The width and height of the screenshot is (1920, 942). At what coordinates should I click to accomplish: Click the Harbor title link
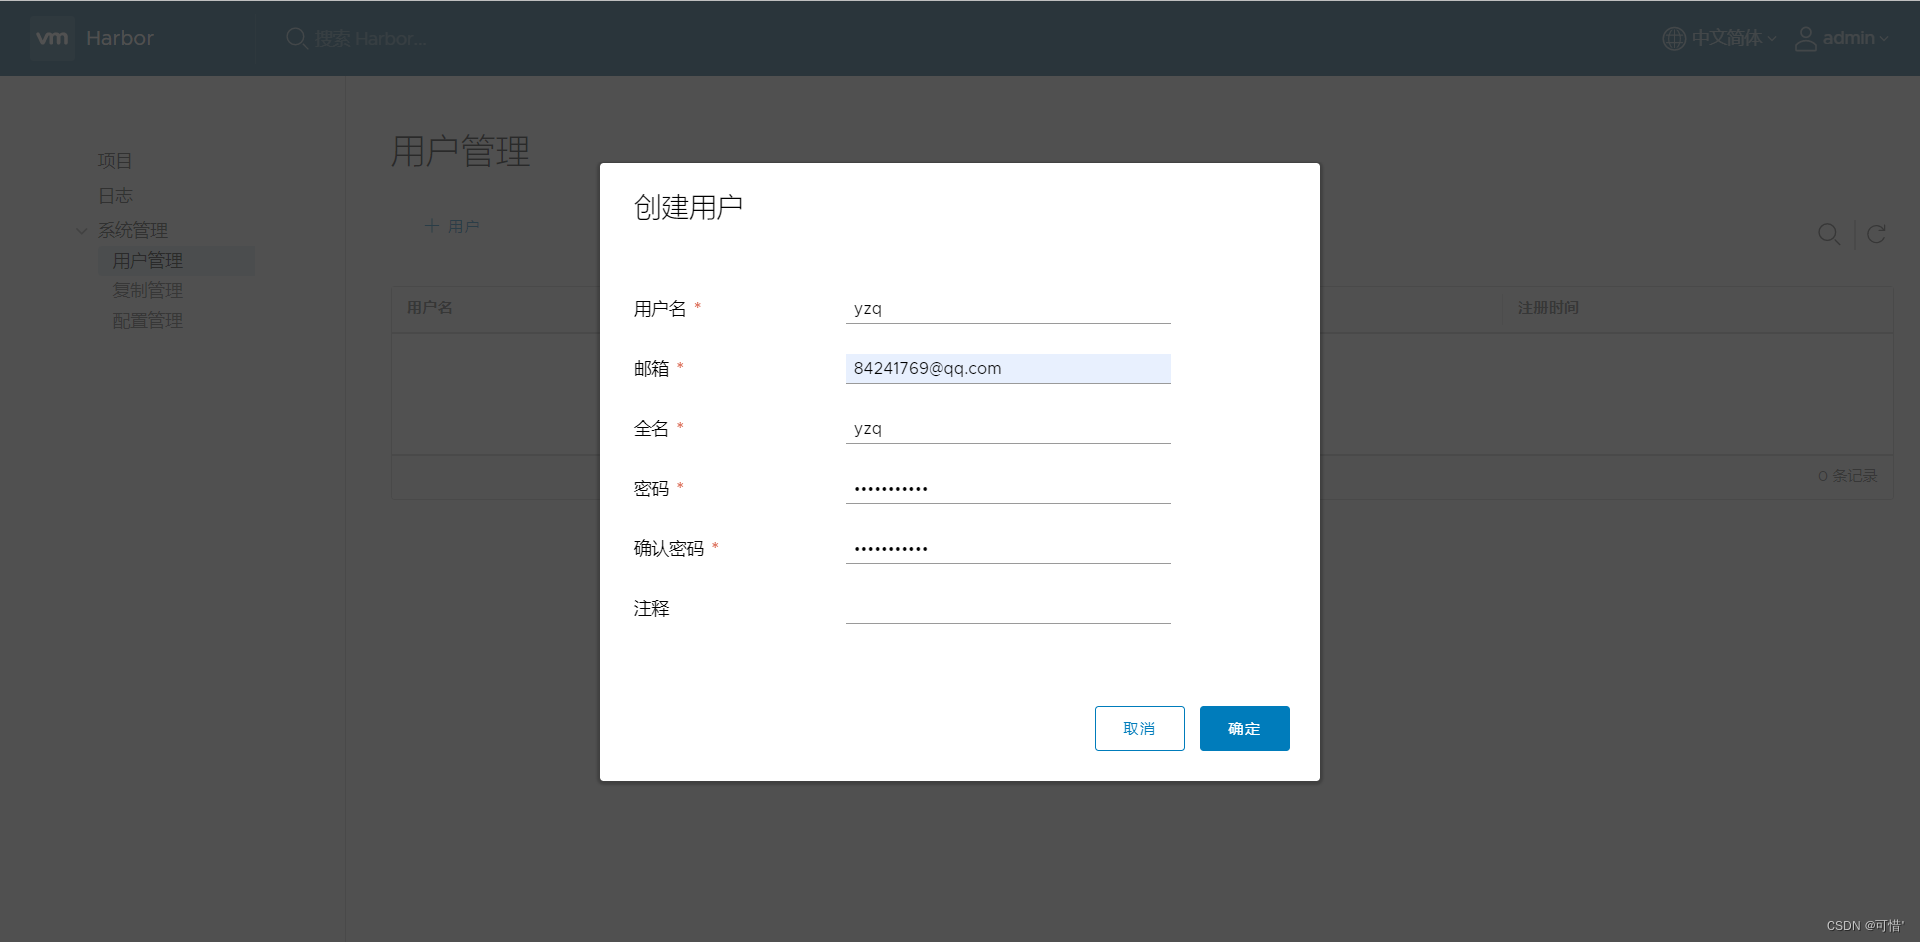pyautogui.click(x=120, y=38)
